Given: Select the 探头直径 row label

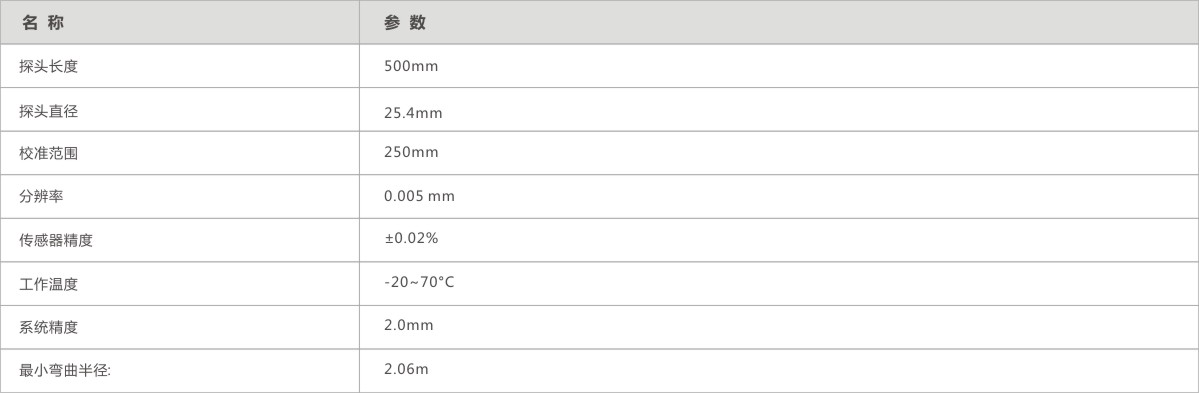Looking at the screenshot, I should (x=48, y=112).
